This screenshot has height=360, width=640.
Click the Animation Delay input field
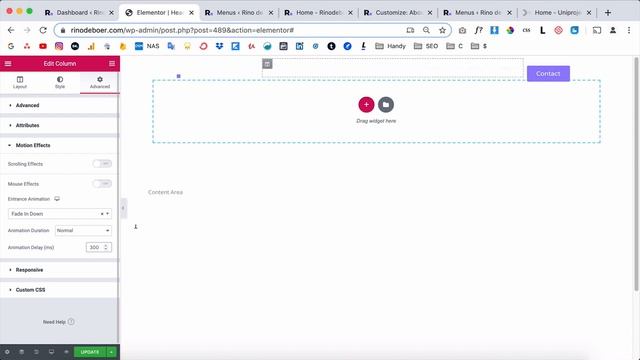(98, 247)
